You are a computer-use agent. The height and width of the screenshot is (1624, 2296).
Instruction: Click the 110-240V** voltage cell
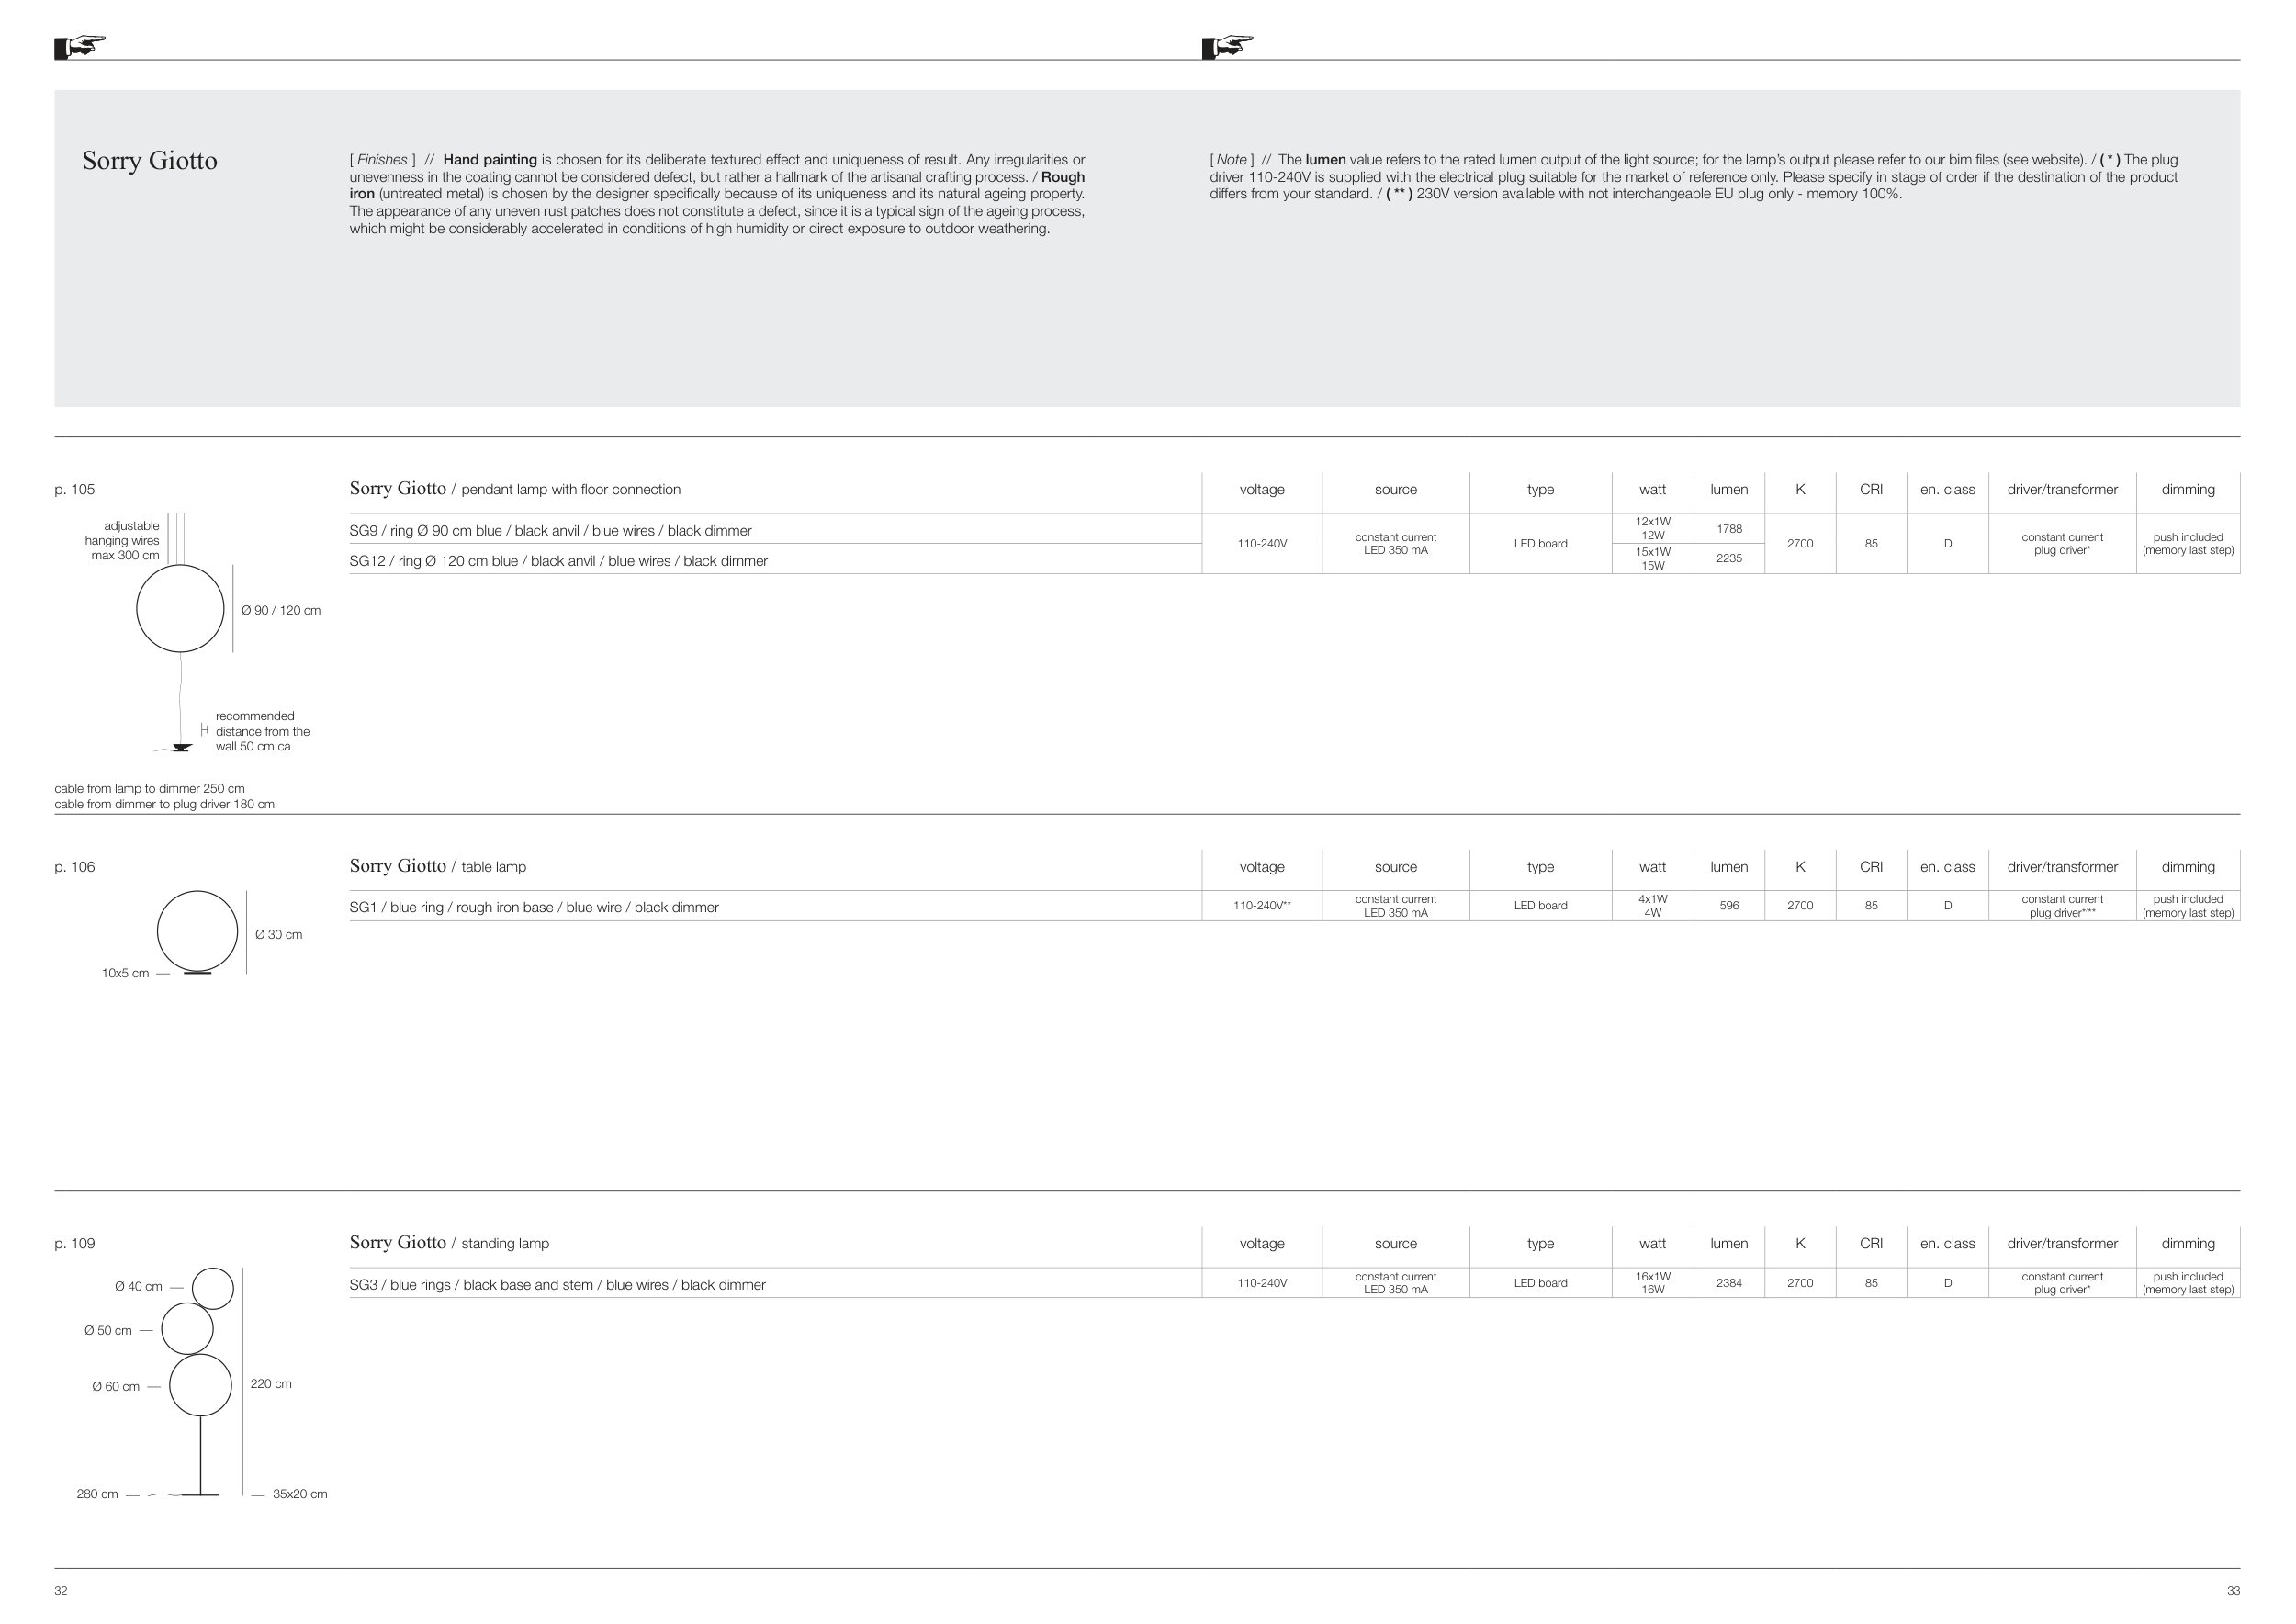(x=1261, y=906)
